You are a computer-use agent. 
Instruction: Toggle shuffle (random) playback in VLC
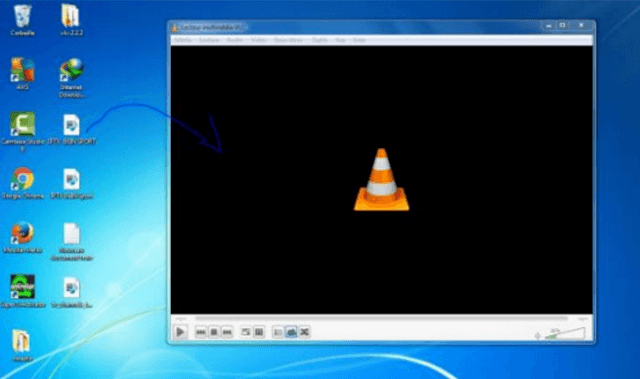point(304,332)
